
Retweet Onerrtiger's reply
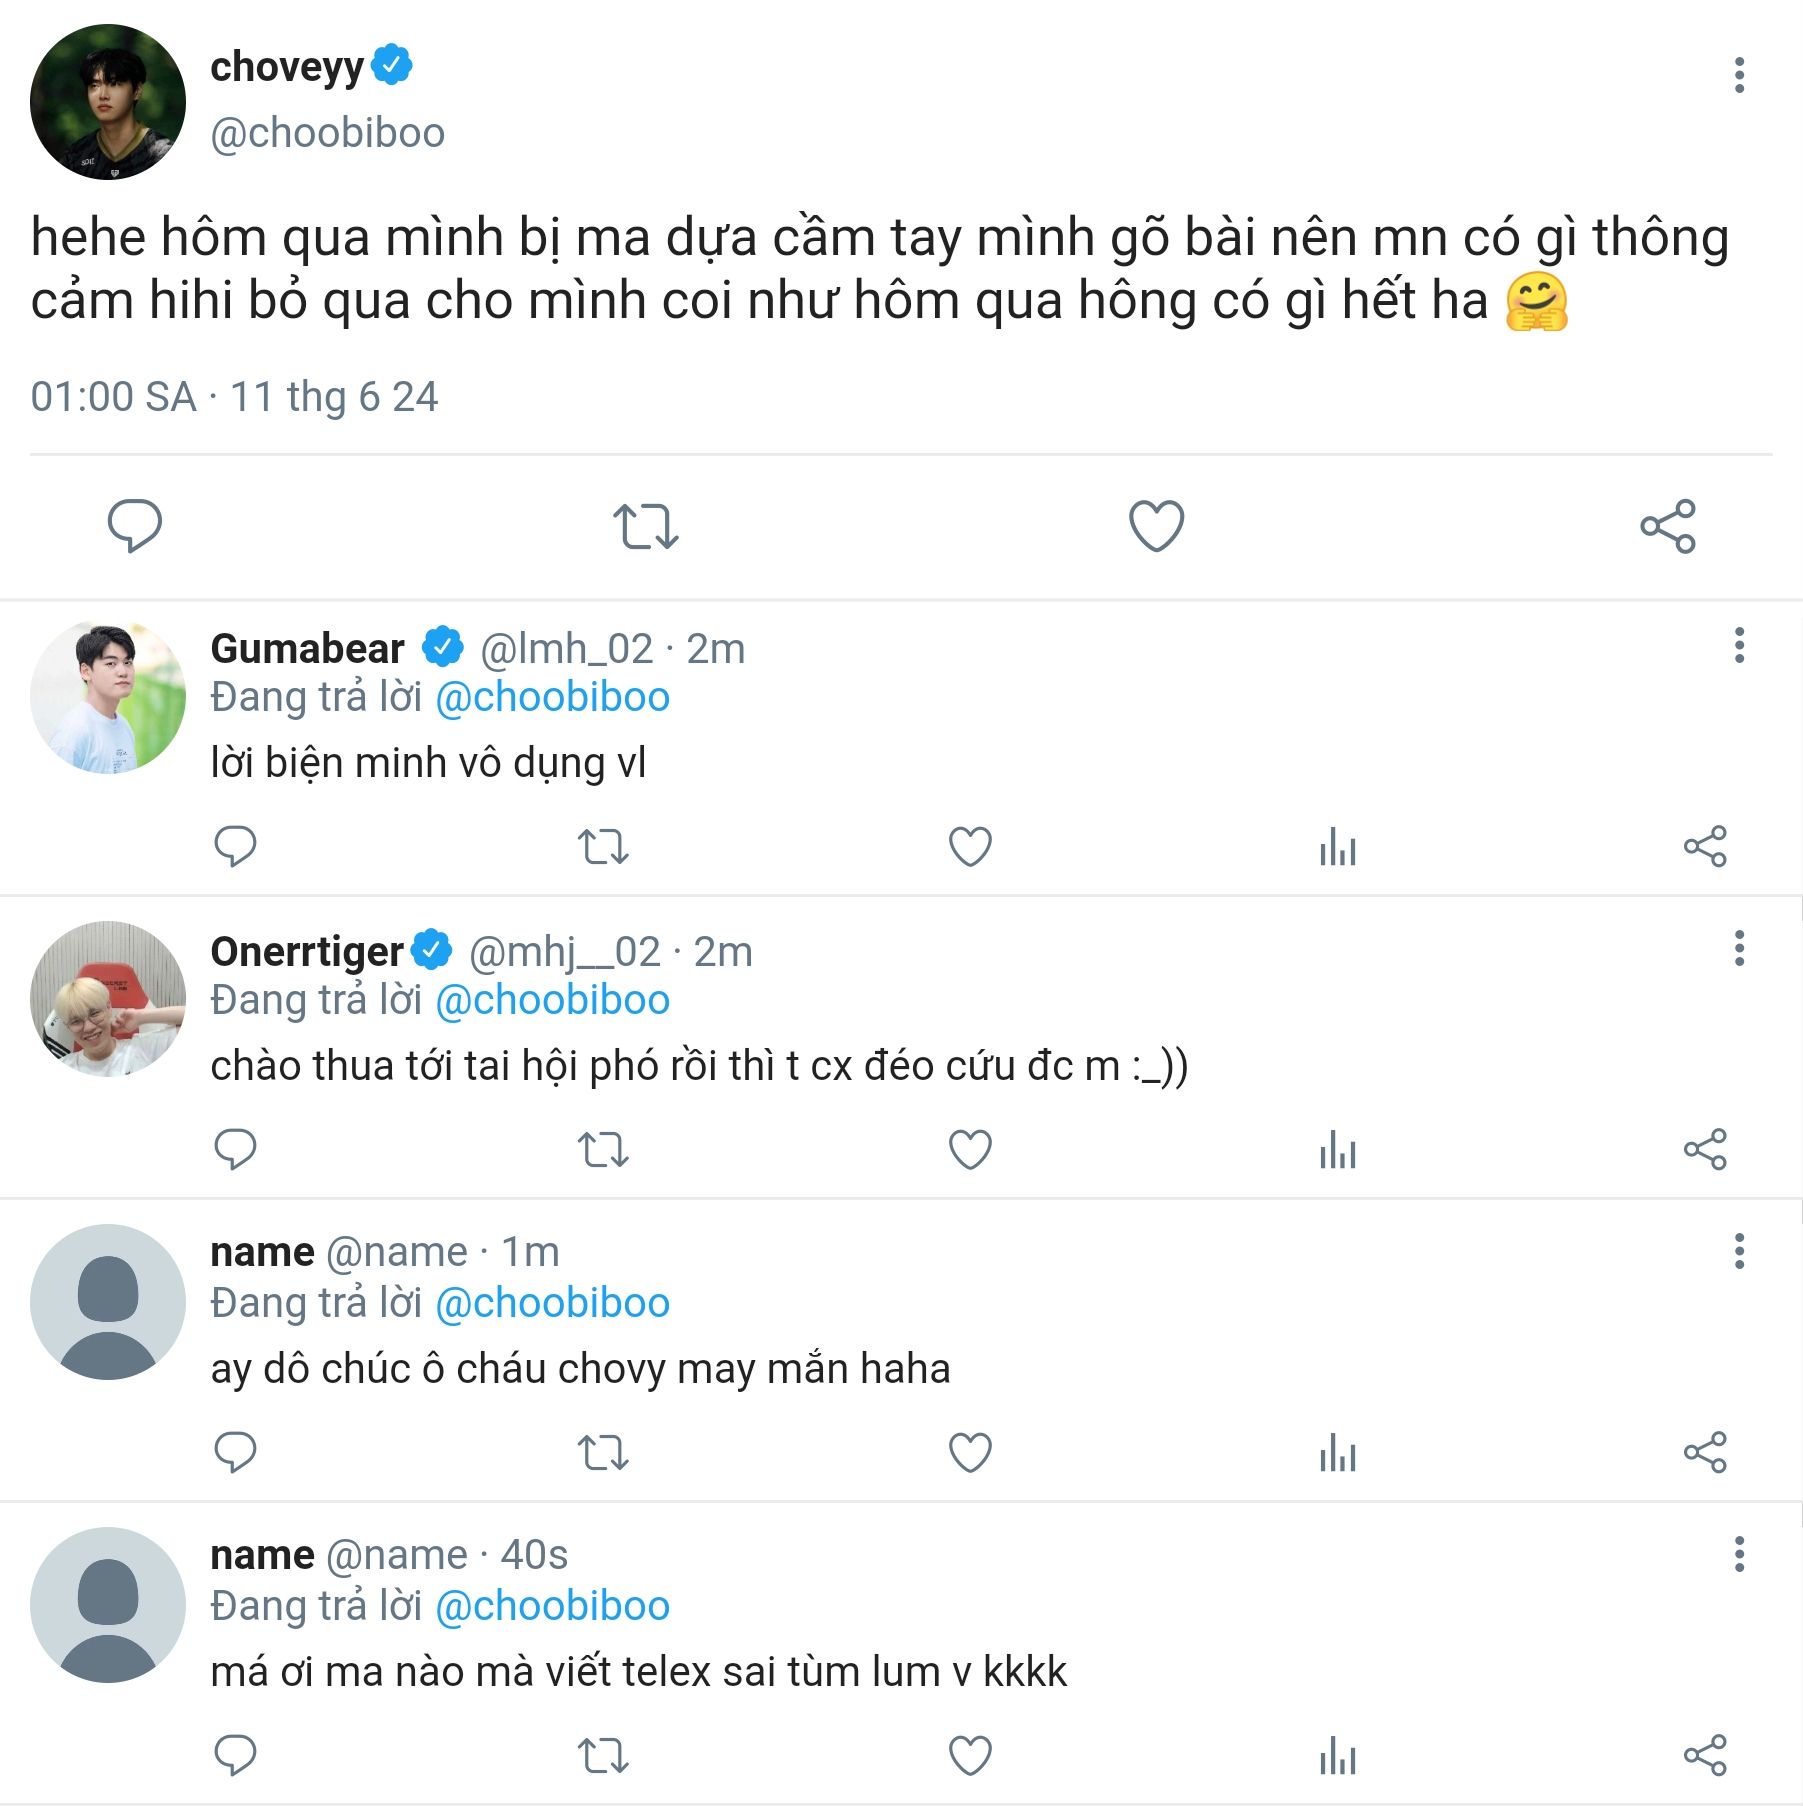tap(603, 1150)
